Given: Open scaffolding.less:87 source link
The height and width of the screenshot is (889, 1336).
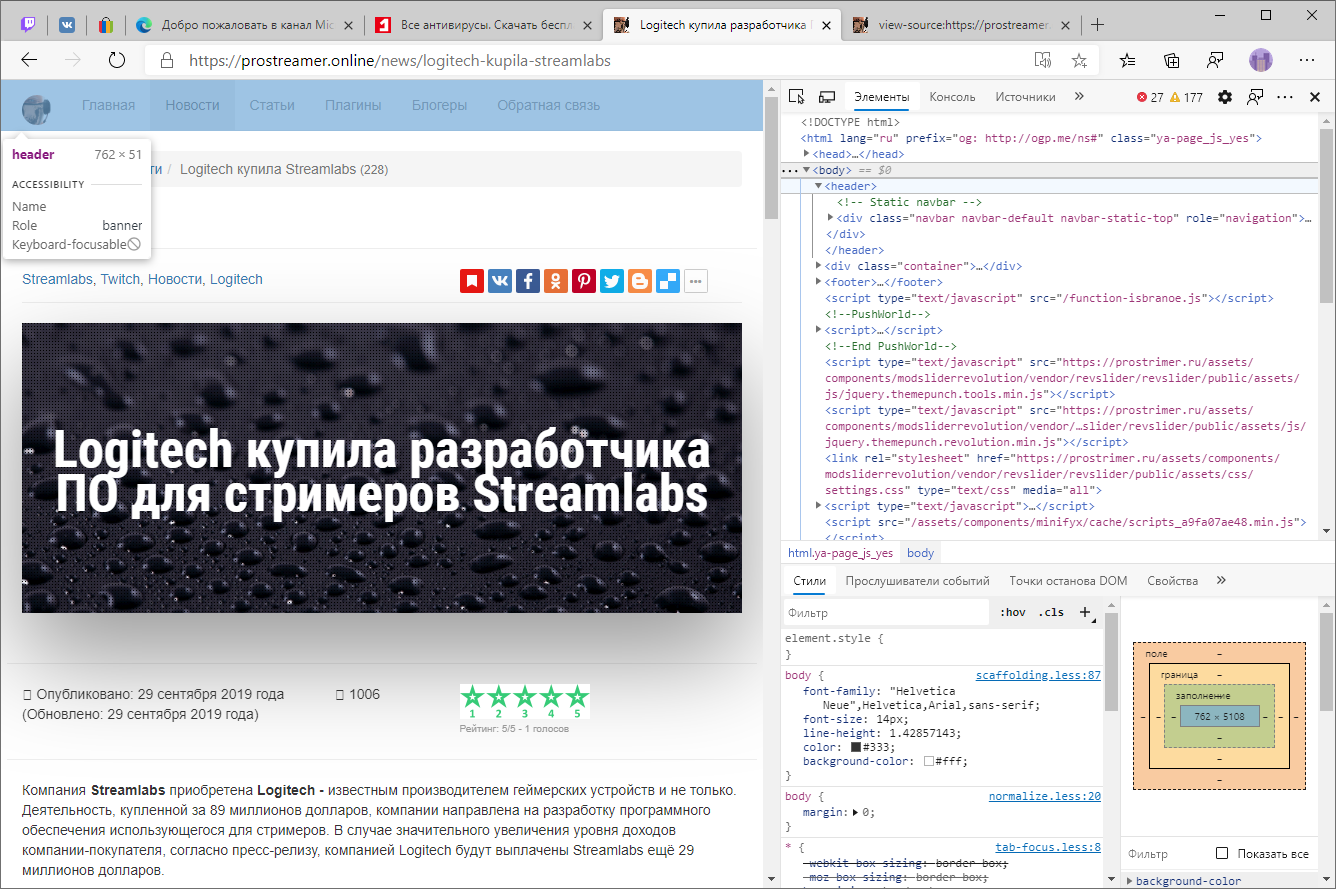Looking at the screenshot, I should pyautogui.click(x=1038, y=676).
